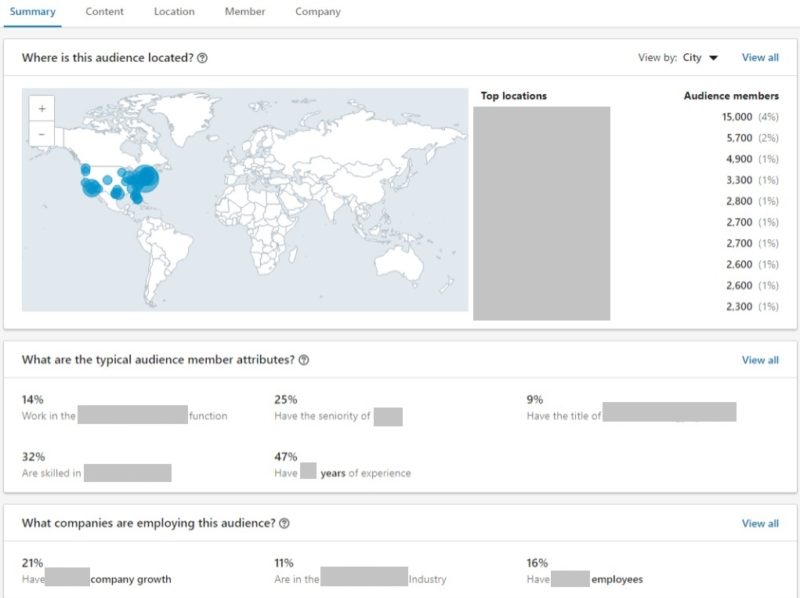Click 'View all' in the companies section
Viewport: 800px width, 598px height.
(760, 523)
